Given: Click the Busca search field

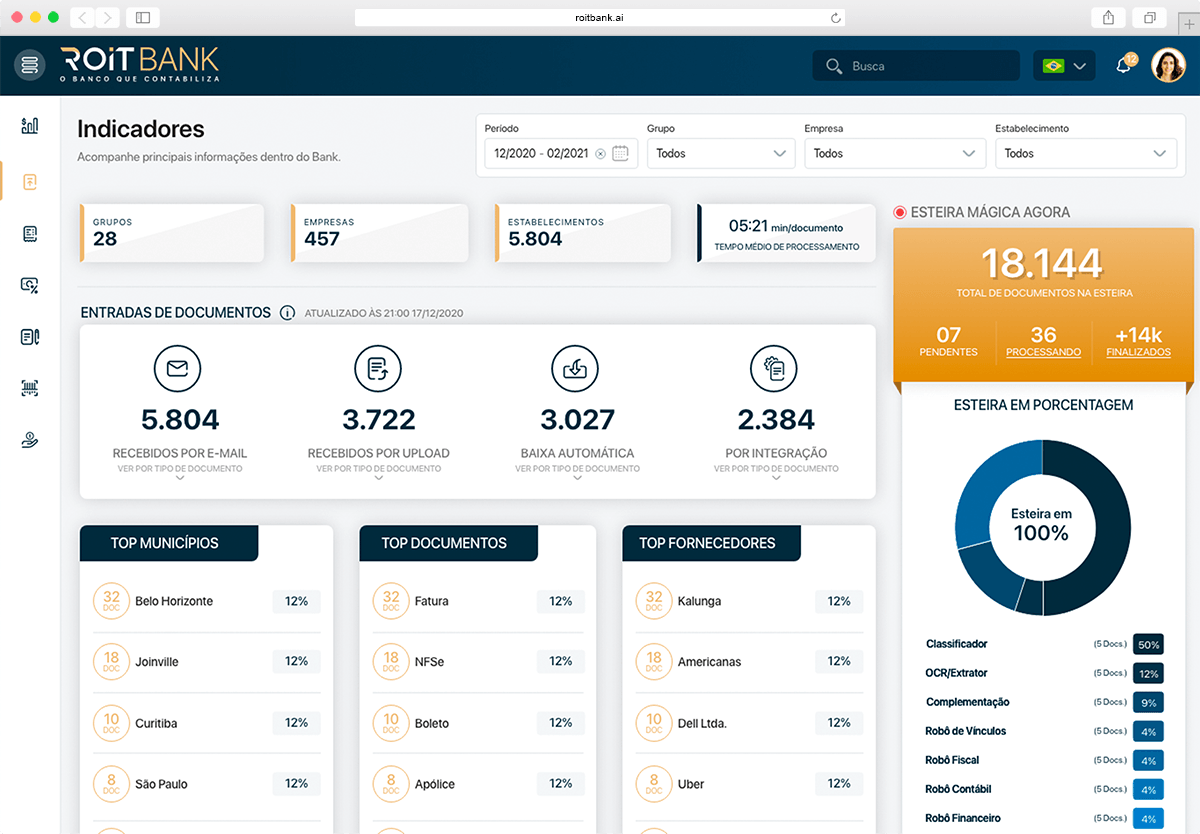Looking at the screenshot, I should point(915,66).
